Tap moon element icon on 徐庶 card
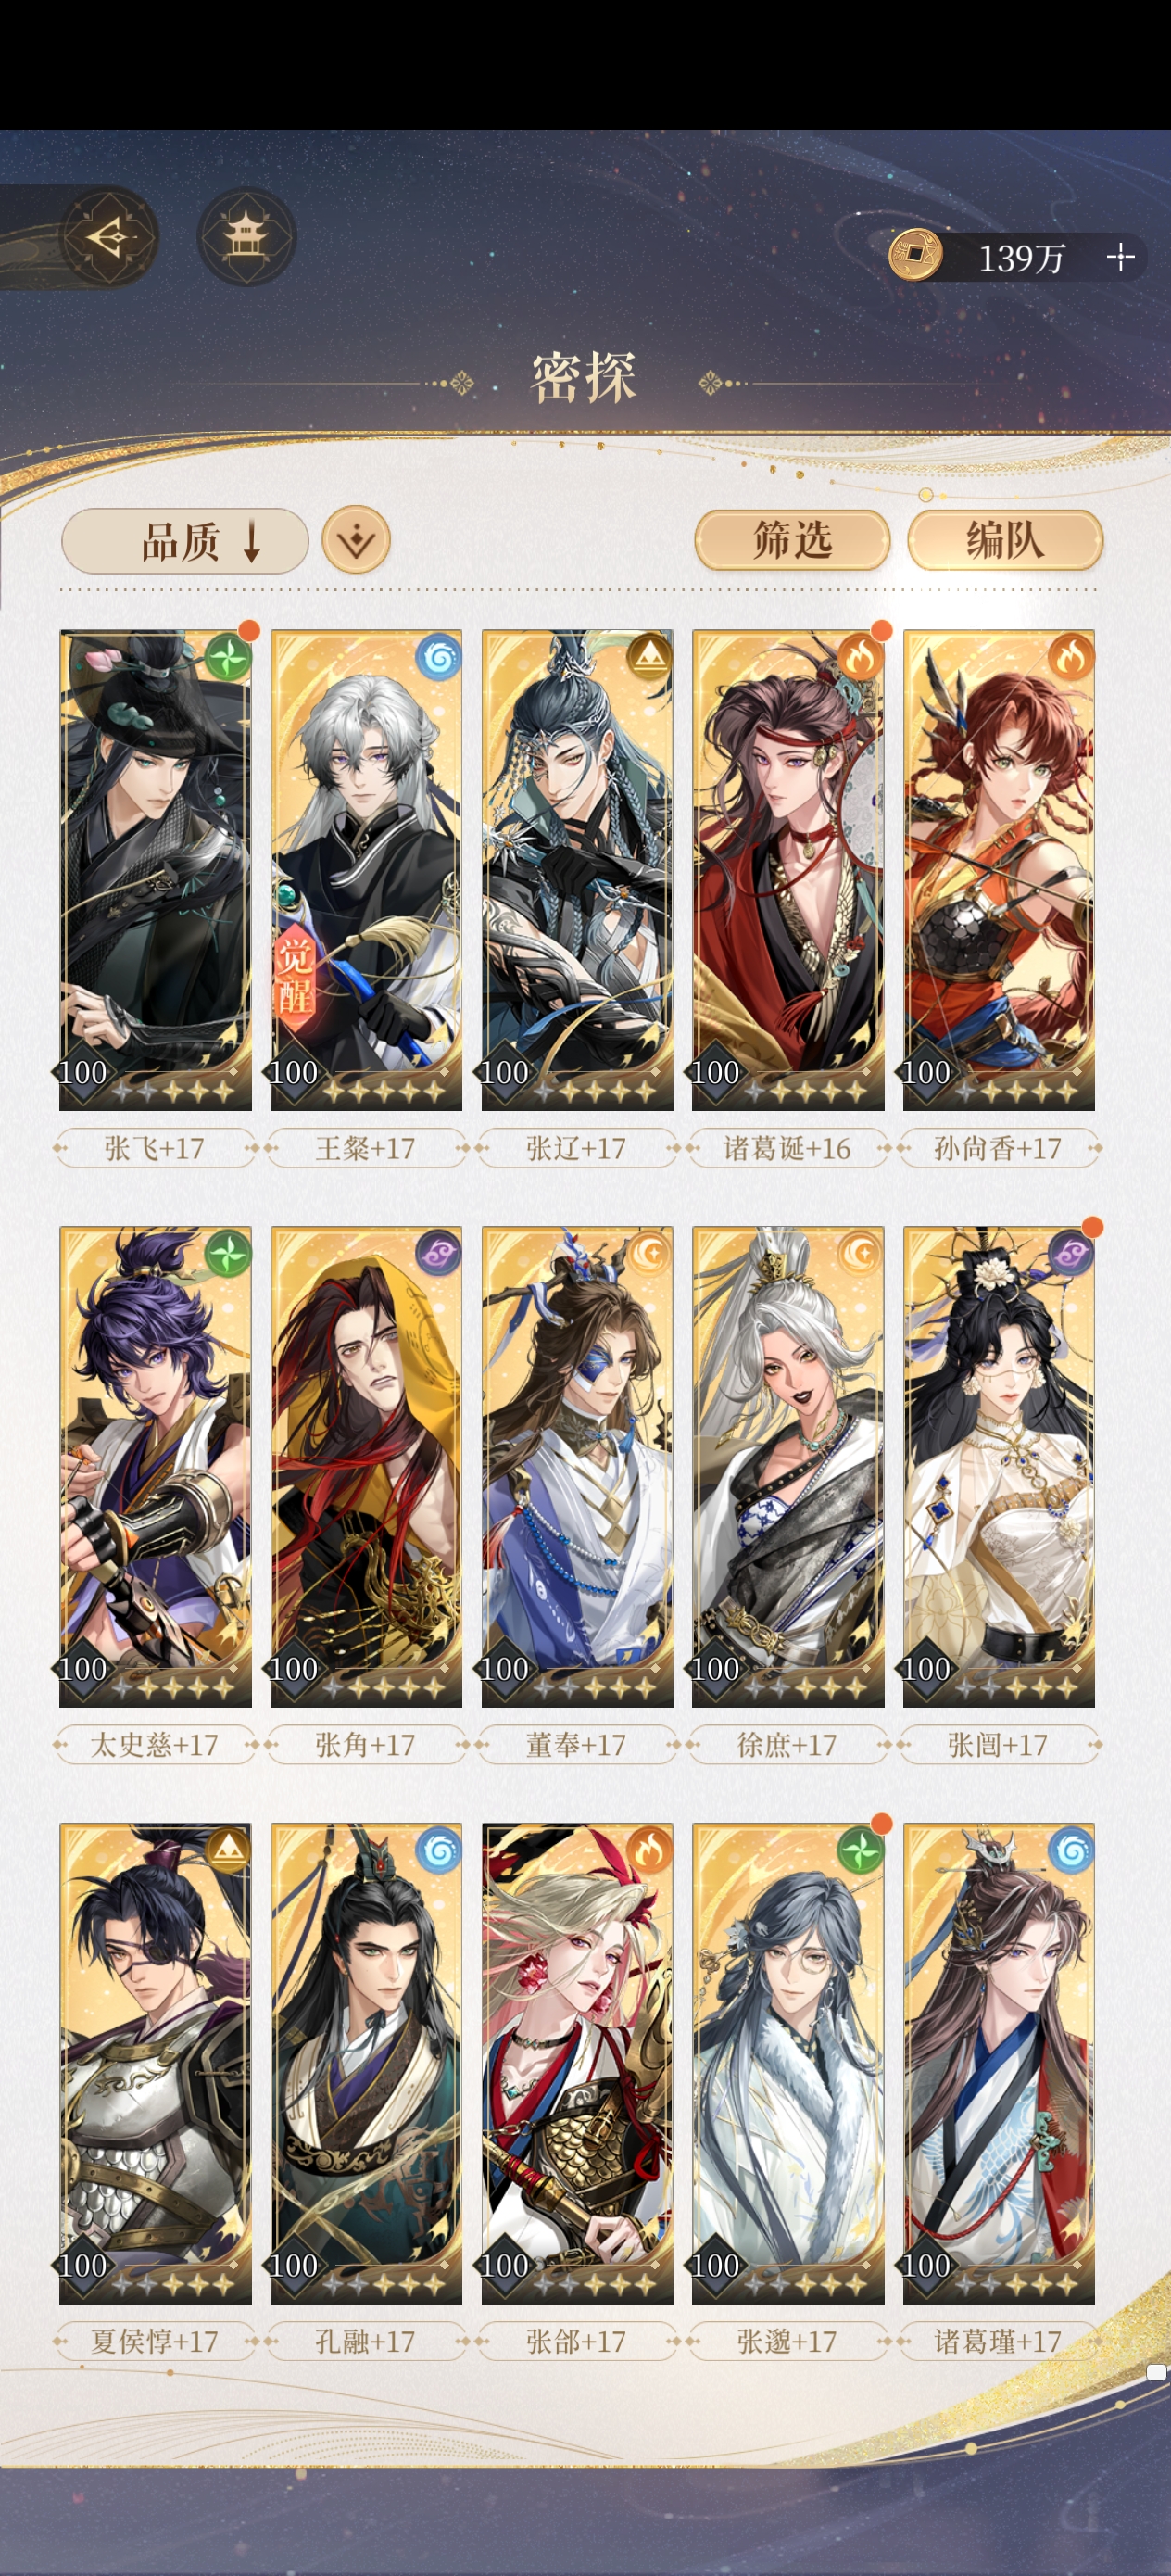 (860, 1253)
